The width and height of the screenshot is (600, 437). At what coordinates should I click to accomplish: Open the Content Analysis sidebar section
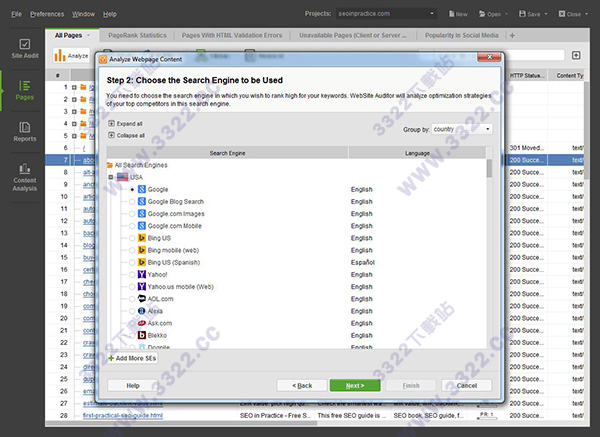(x=24, y=178)
